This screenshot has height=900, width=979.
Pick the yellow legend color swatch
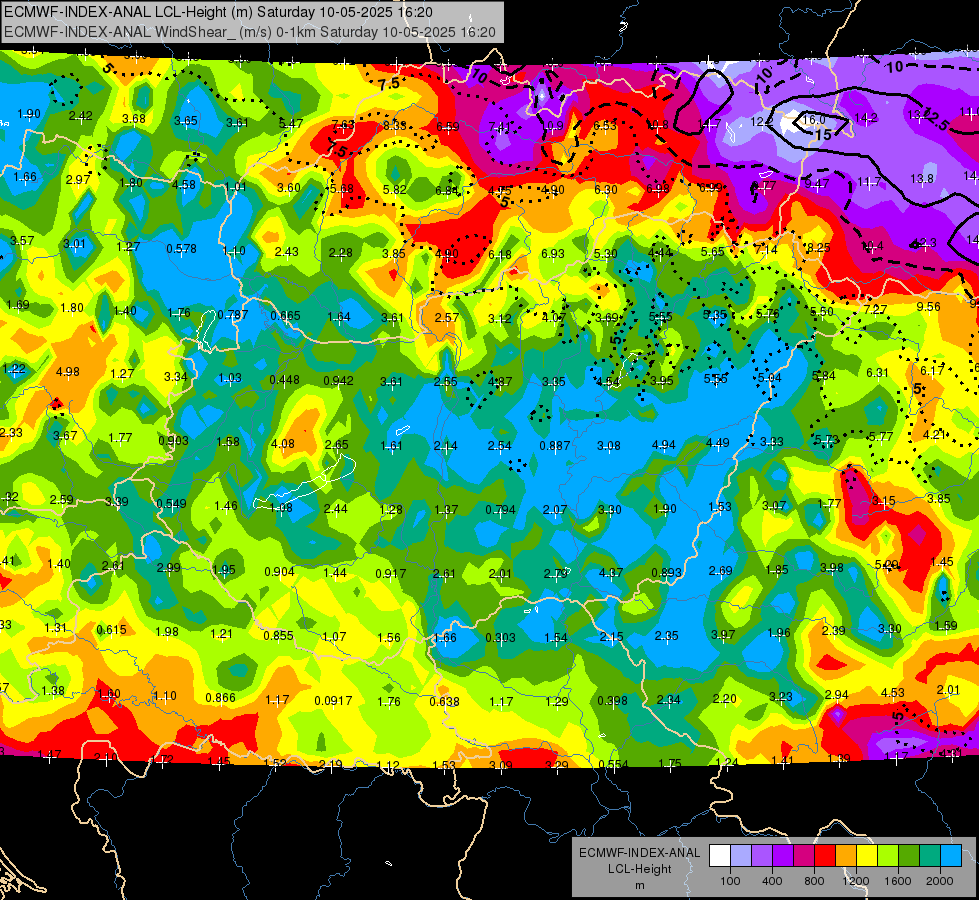(867, 856)
